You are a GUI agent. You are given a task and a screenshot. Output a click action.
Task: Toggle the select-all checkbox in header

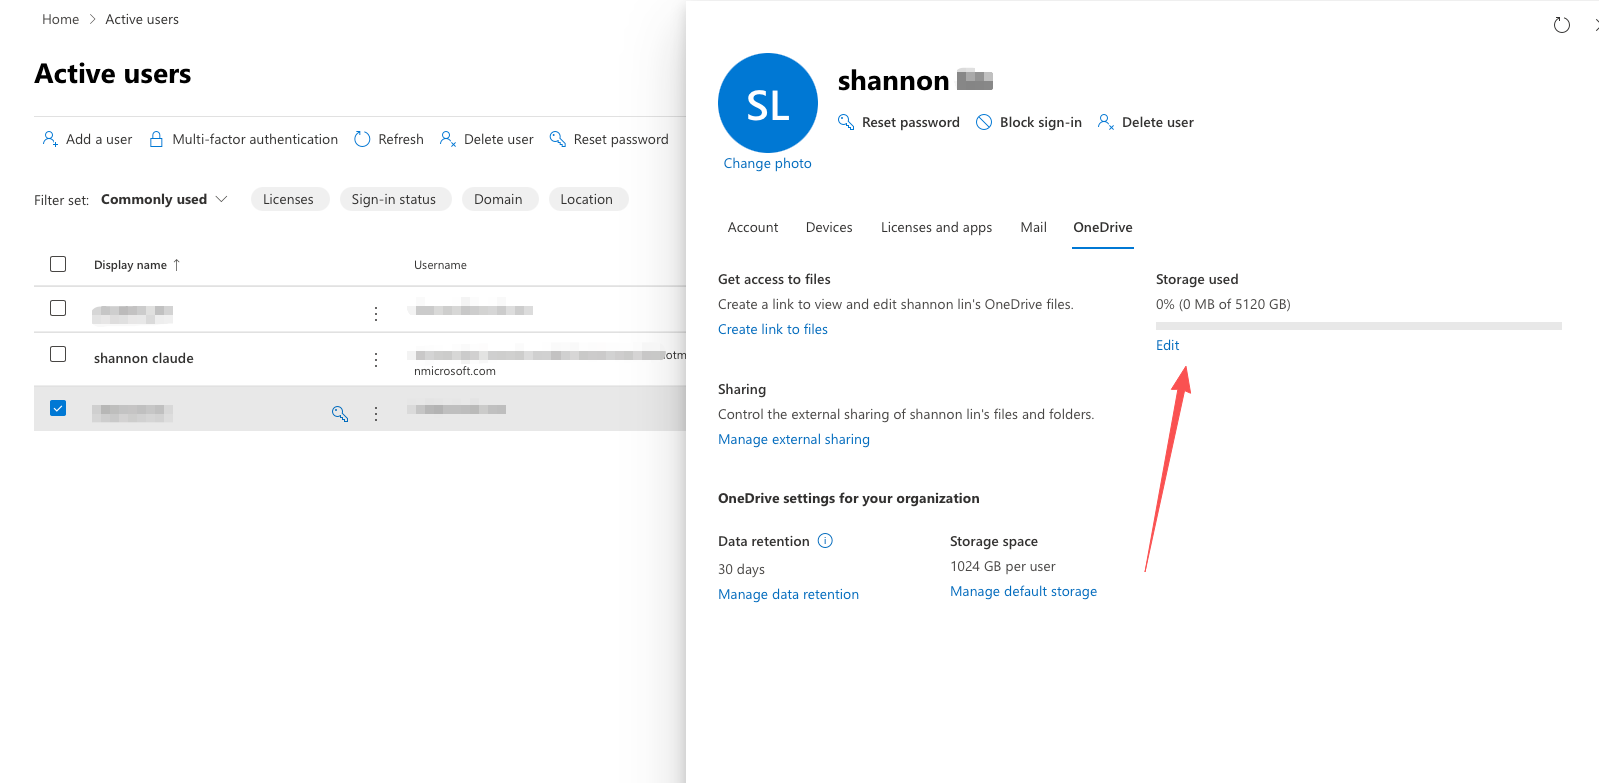58,264
